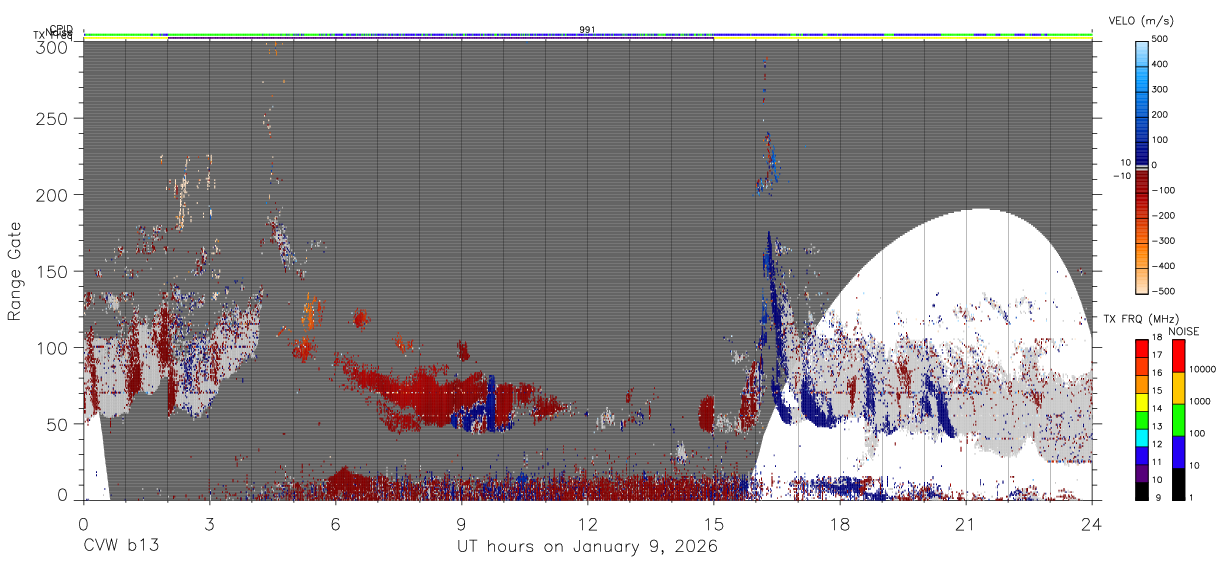Pick the orange 15–16 MHz TX FRQ swatch
Screen dimensions: 1228x567
point(1141,384)
